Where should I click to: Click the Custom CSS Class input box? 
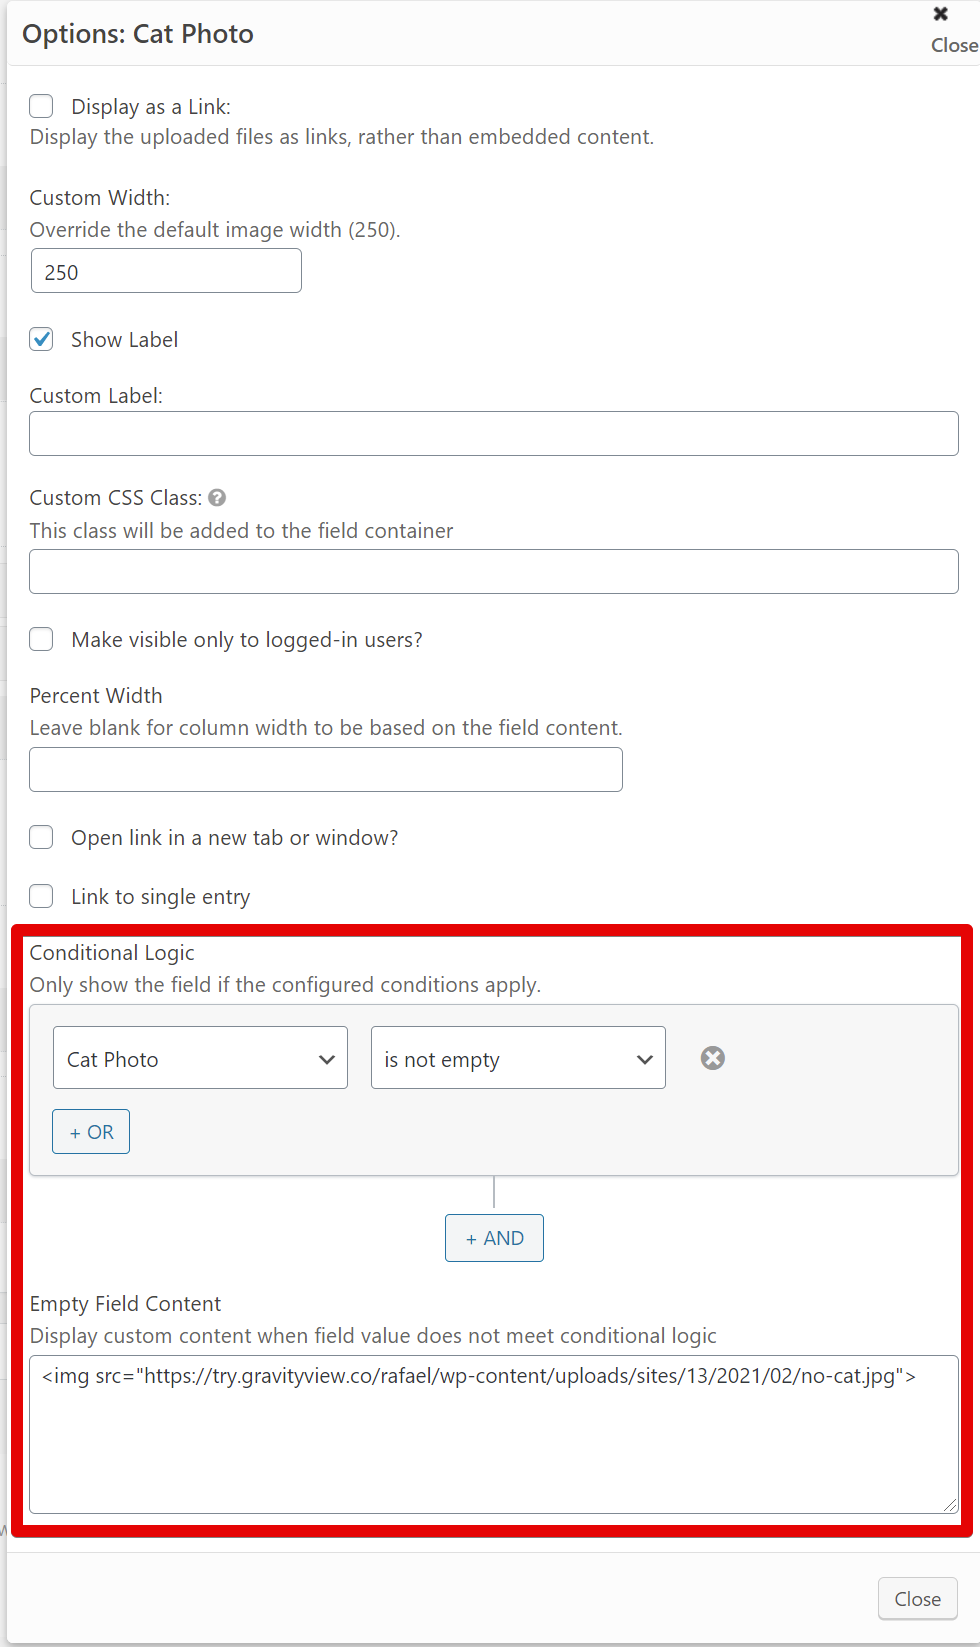click(x=494, y=571)
